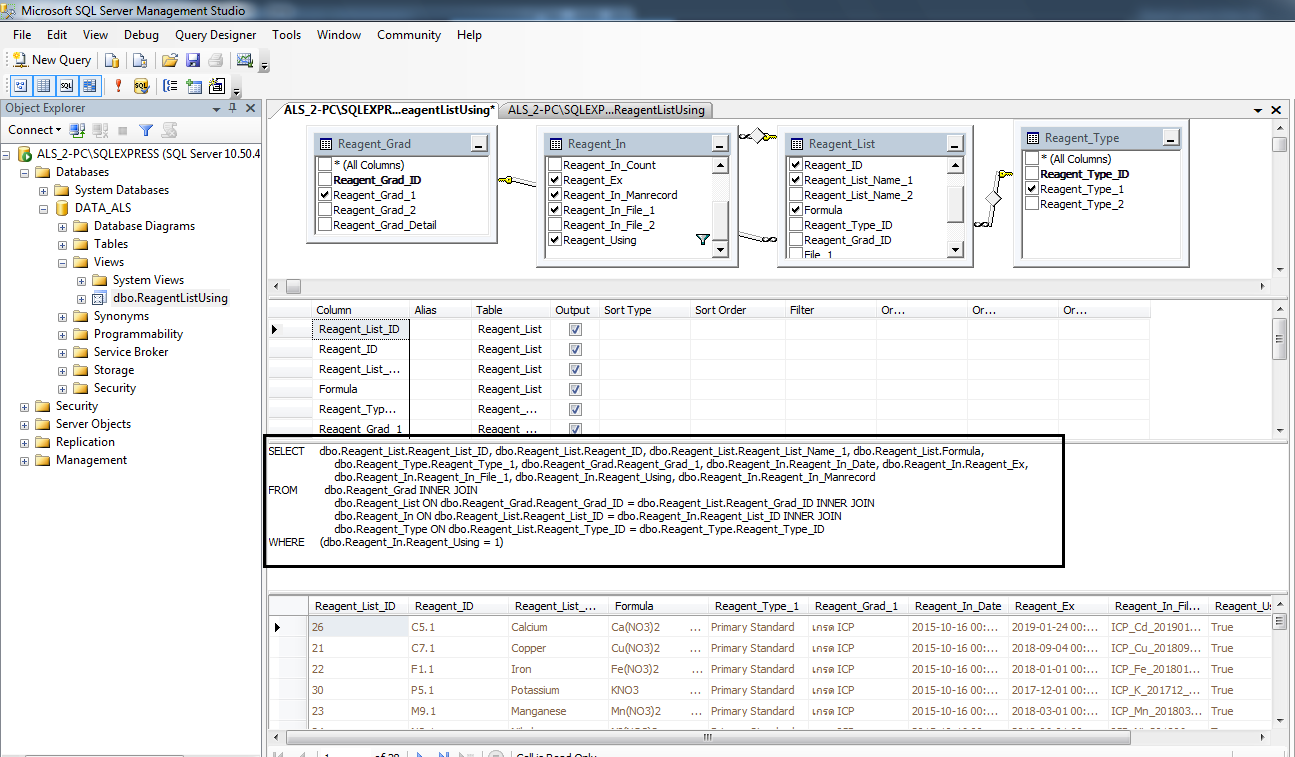Switch to the second ReagentListUsing tab
Viewport: 1295px width, 757px height.
606,110
